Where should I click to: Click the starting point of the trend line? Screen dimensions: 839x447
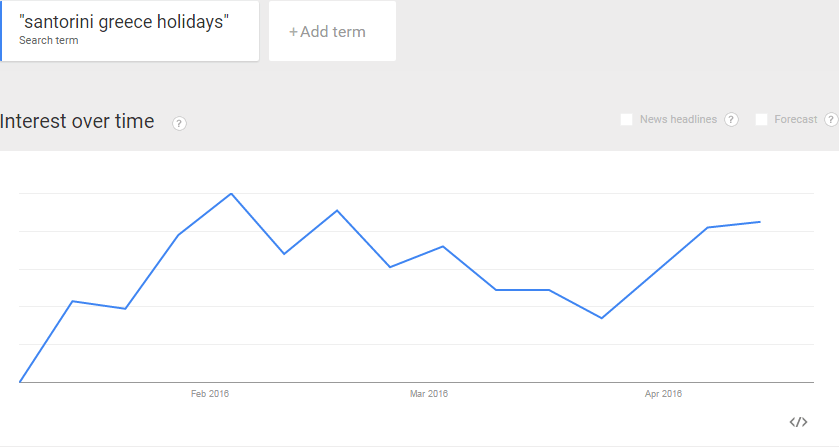[20, 382]
